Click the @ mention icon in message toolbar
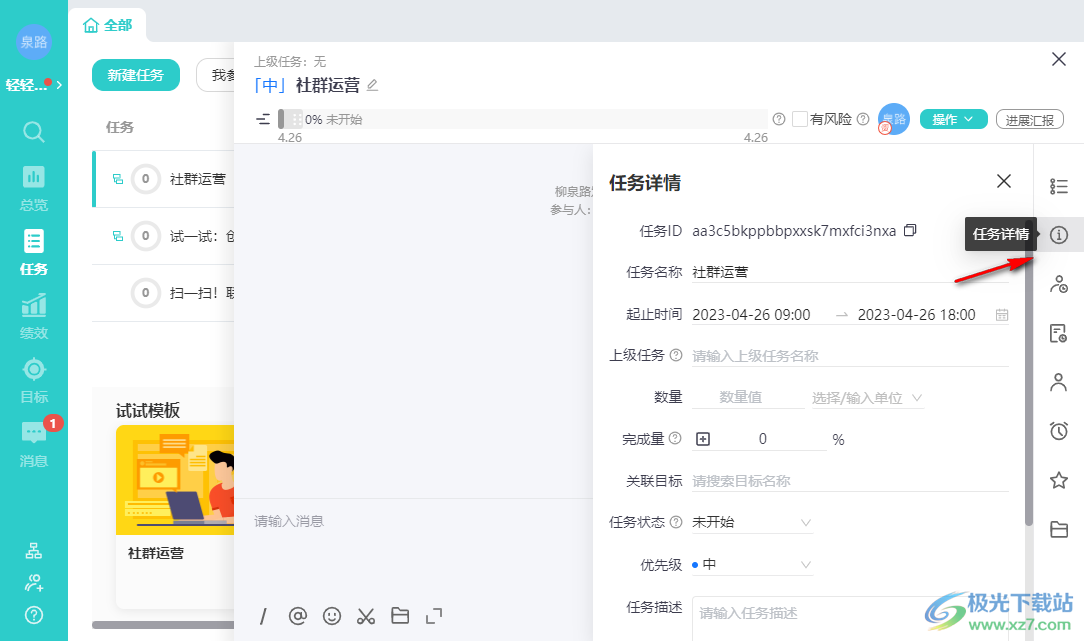Viewport: 1084px width, 641px height. point(297,615)
